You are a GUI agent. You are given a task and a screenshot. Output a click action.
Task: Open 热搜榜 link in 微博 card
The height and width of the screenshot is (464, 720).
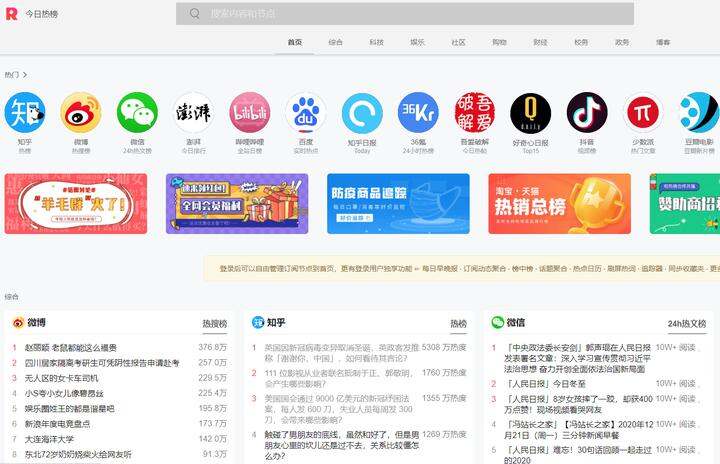coord(215,323)
